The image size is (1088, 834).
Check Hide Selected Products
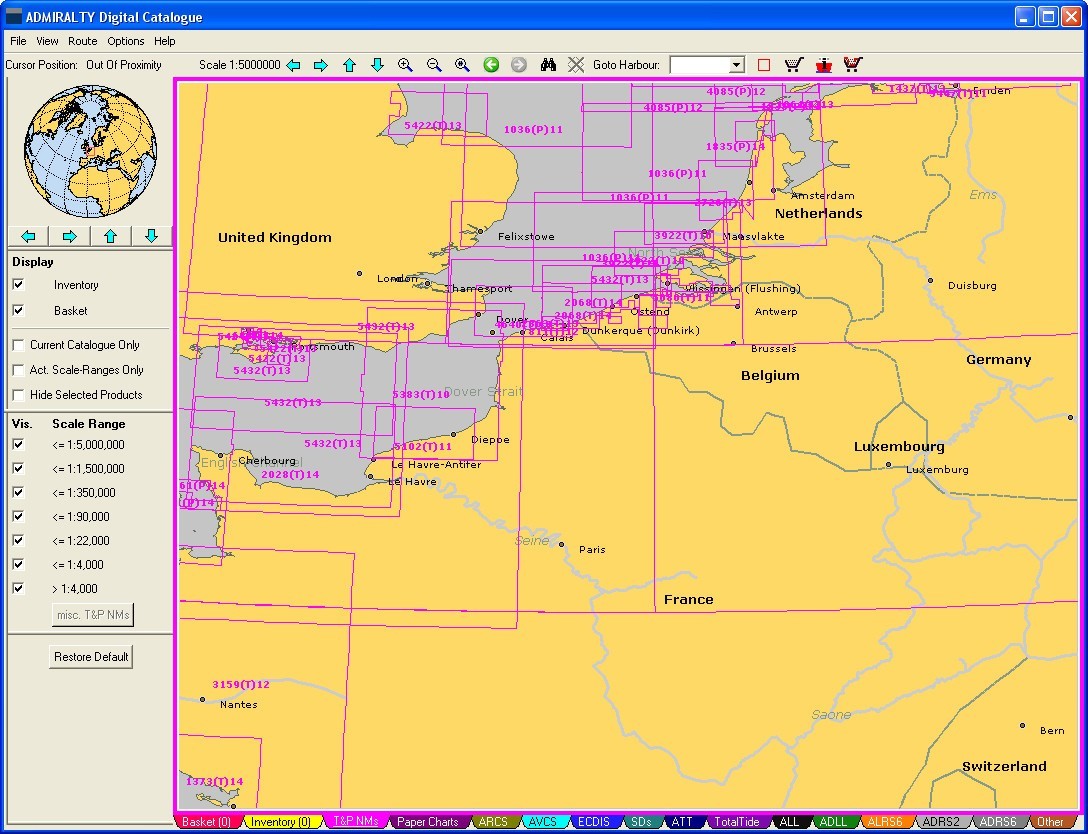(x=19, y=395)
